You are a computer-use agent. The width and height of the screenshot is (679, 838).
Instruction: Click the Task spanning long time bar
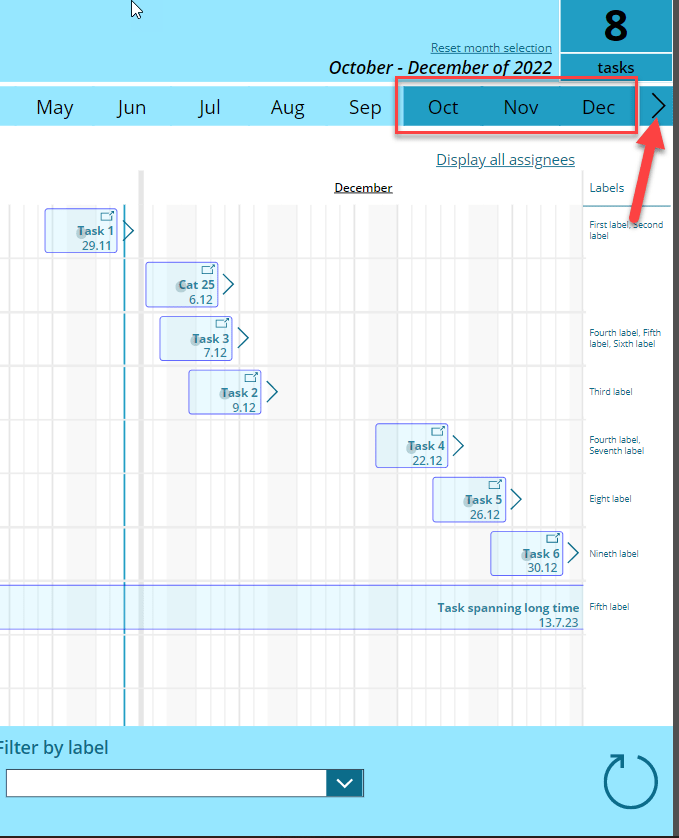click(x=290, y=607)
